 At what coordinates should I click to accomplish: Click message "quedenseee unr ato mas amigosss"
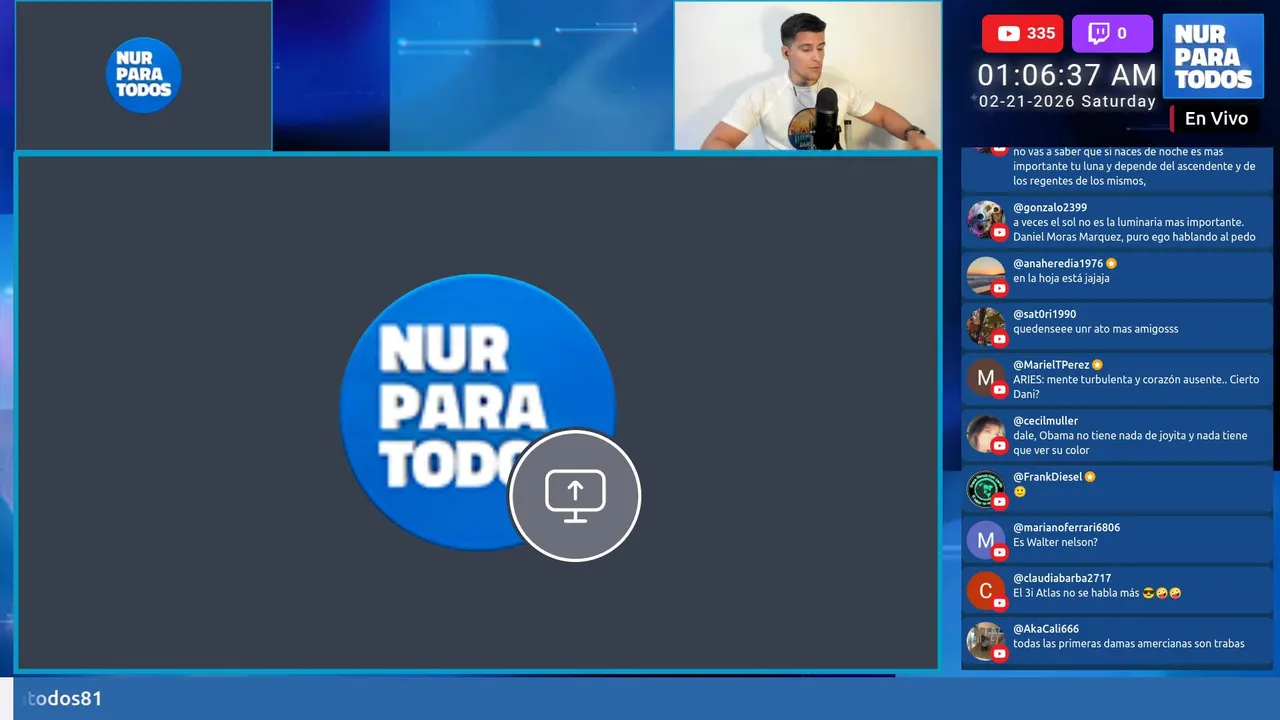coord(1096,329)
